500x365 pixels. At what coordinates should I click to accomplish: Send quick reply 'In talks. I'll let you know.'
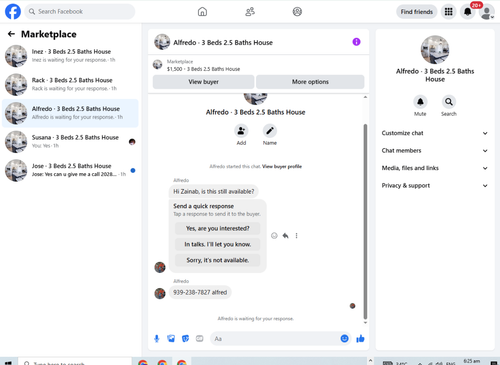[218, 244]
